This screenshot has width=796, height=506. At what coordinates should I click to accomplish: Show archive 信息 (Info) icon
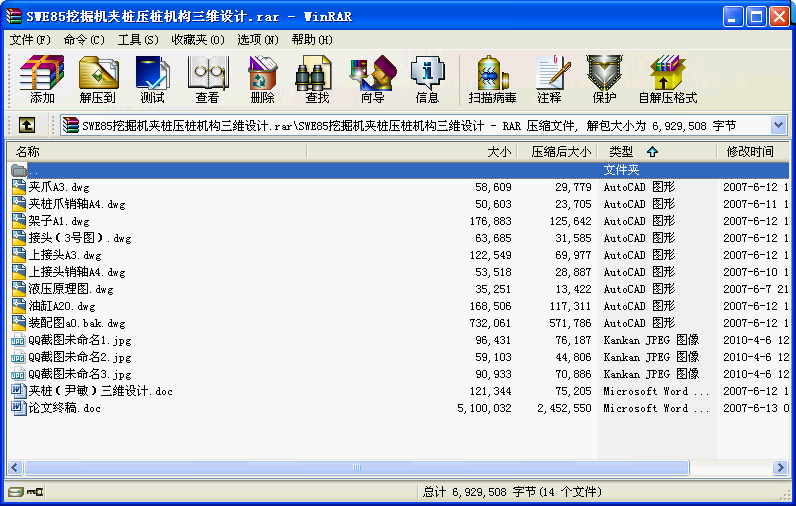[427, 80]
